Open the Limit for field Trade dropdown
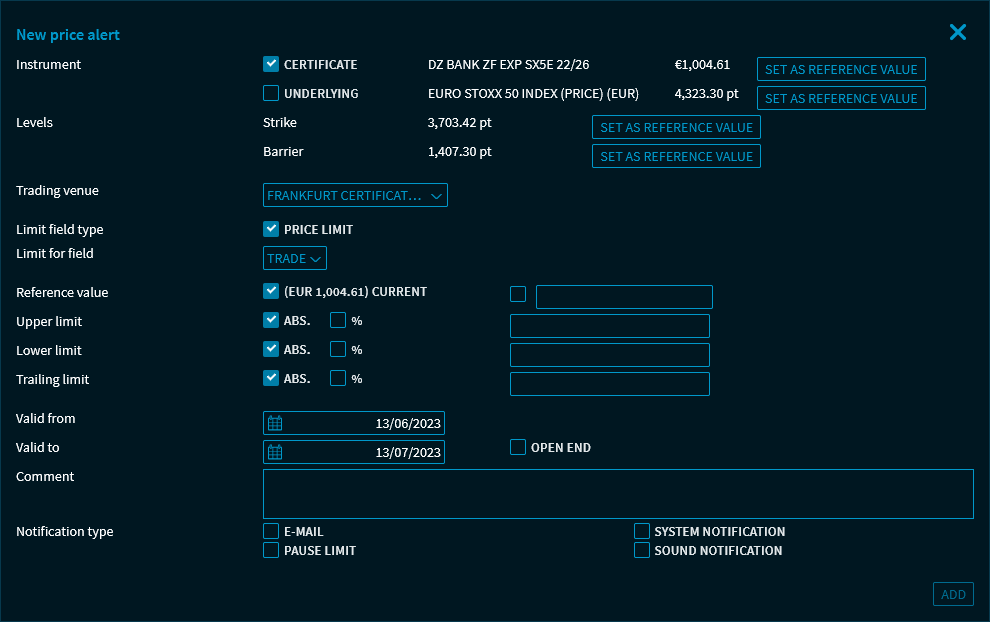Screen dimensions: 990x622 (x=294, y=259)
